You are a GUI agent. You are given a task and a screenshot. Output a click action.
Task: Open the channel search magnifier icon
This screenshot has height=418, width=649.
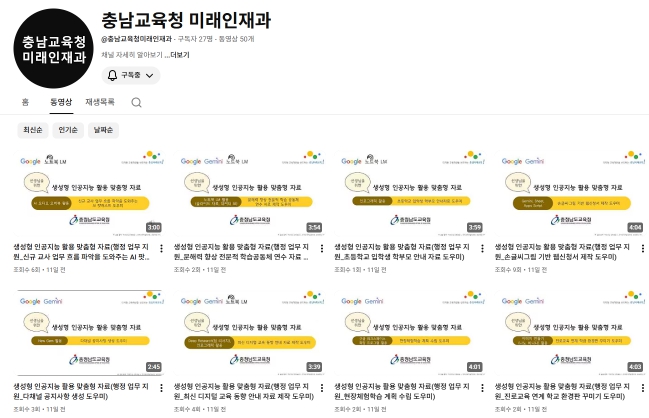136,102
